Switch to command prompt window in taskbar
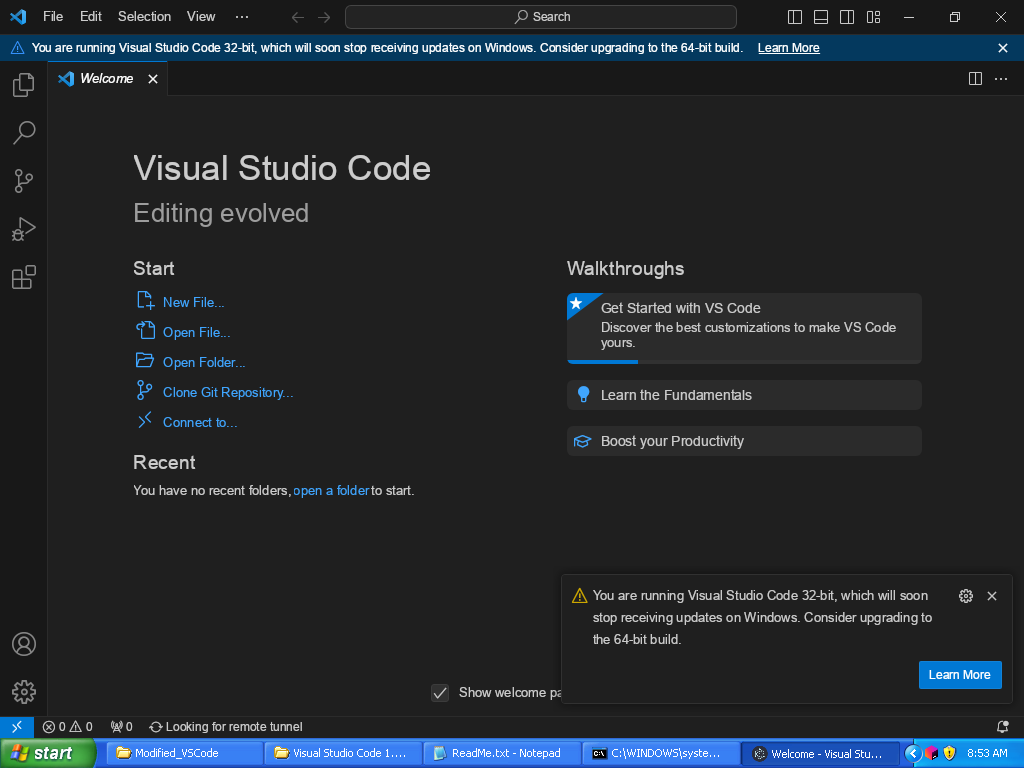The width and height of the screenshot is (1024, 768). click(660, 753)
